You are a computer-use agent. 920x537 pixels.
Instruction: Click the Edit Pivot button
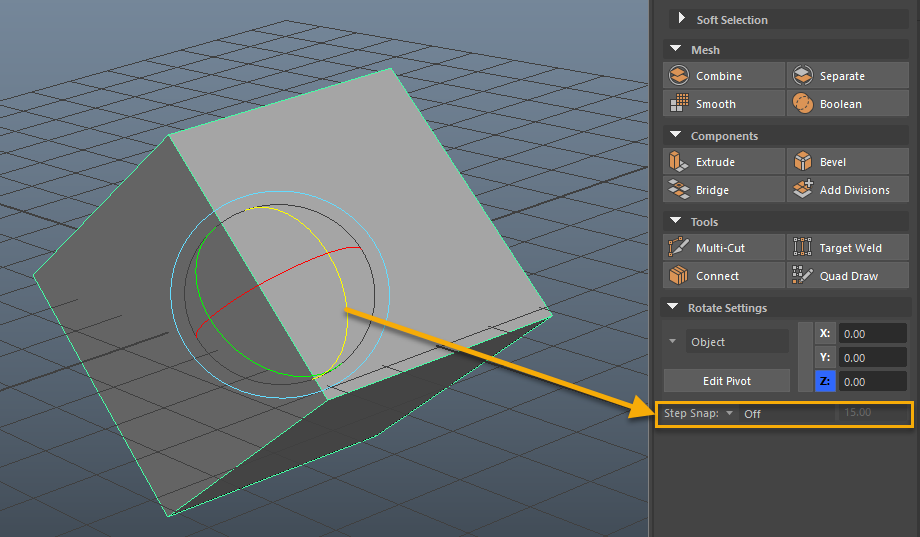click(726, 381)
